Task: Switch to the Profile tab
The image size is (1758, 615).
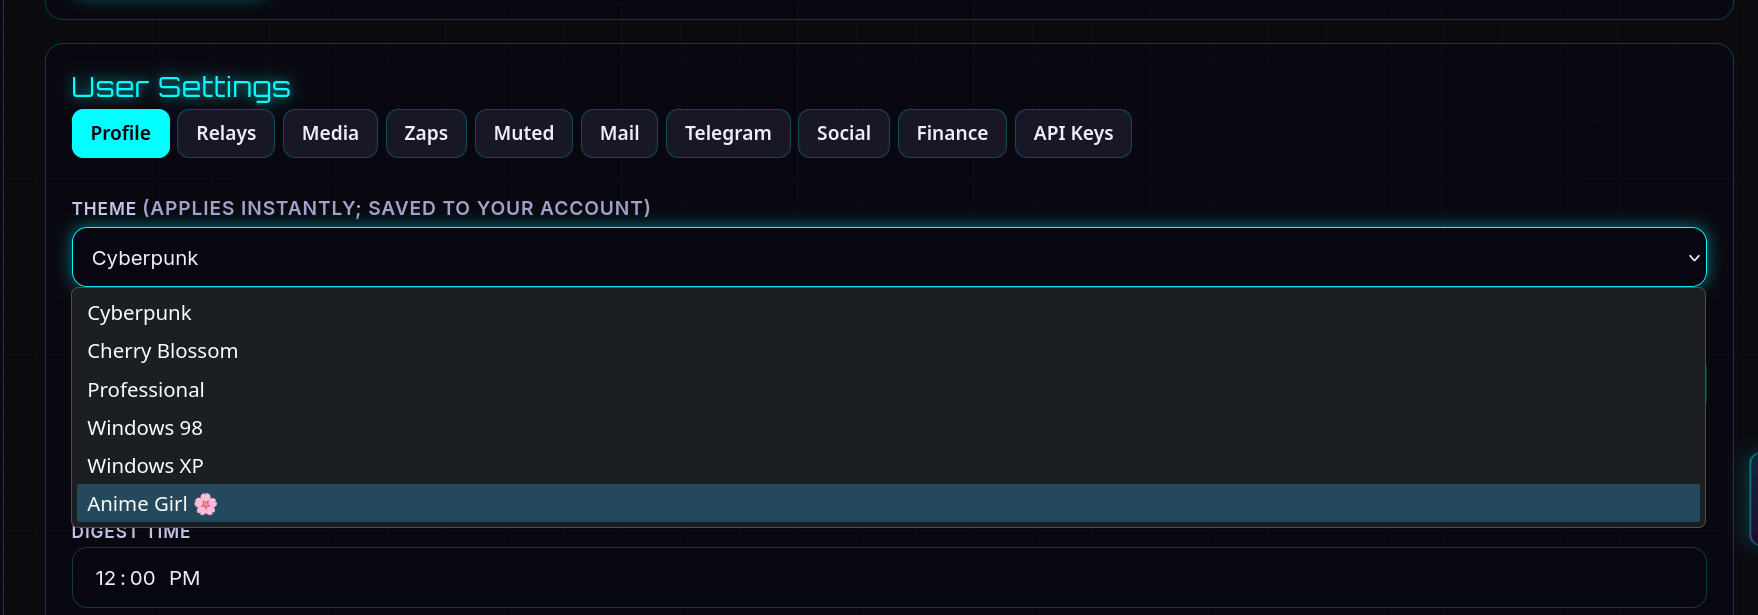Action: 121,133
